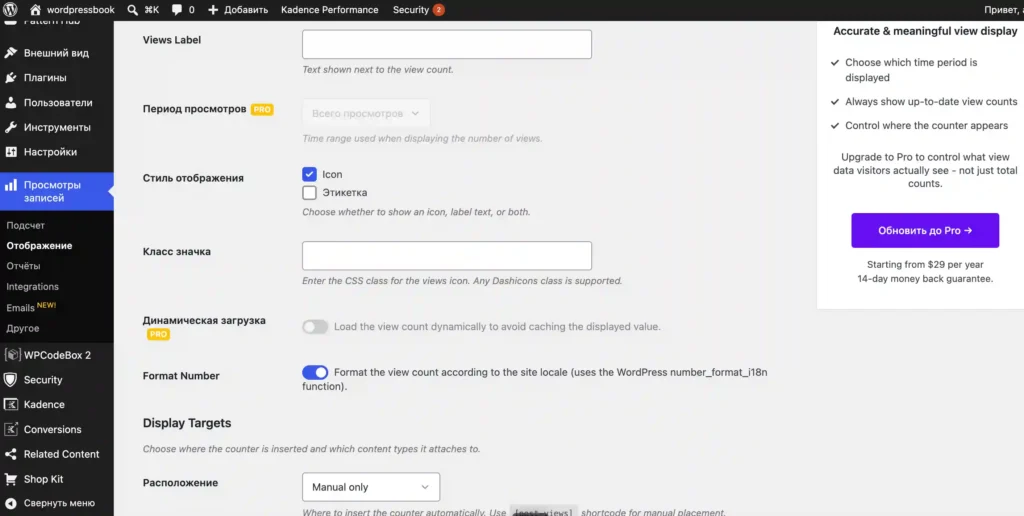This screenshot has height=516, width=1024.
Task: Check the Этикетка checkbox
Action: point(310,193)
